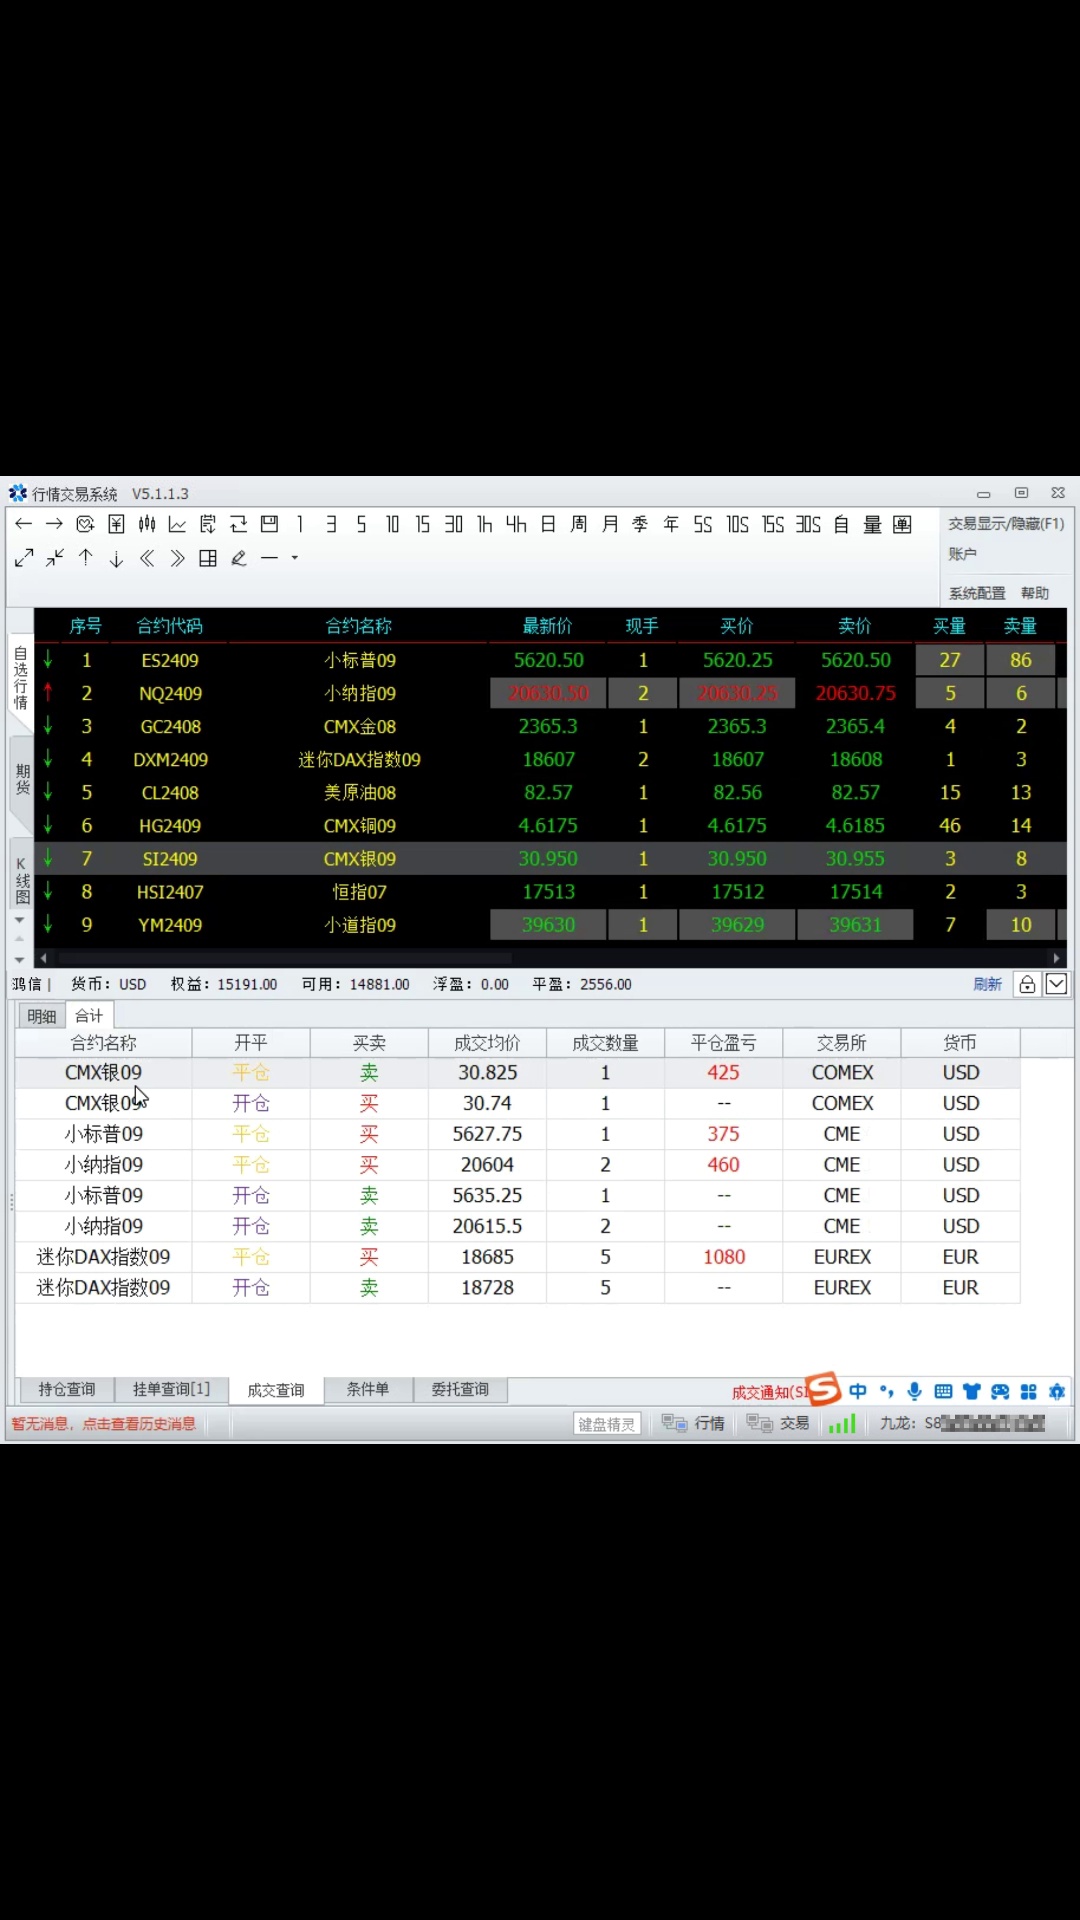Click the Sogou input method S icon

[x=823, y=1389]
